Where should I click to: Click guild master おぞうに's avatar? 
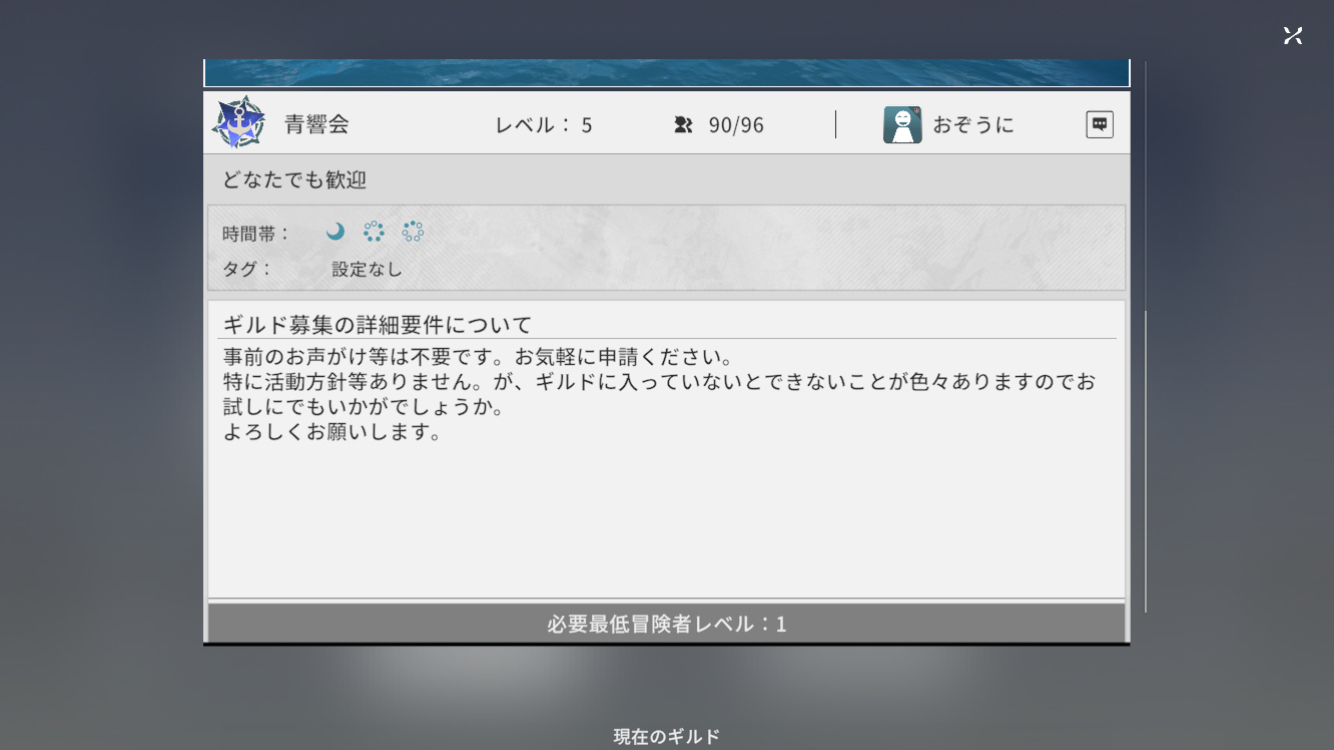902,125
